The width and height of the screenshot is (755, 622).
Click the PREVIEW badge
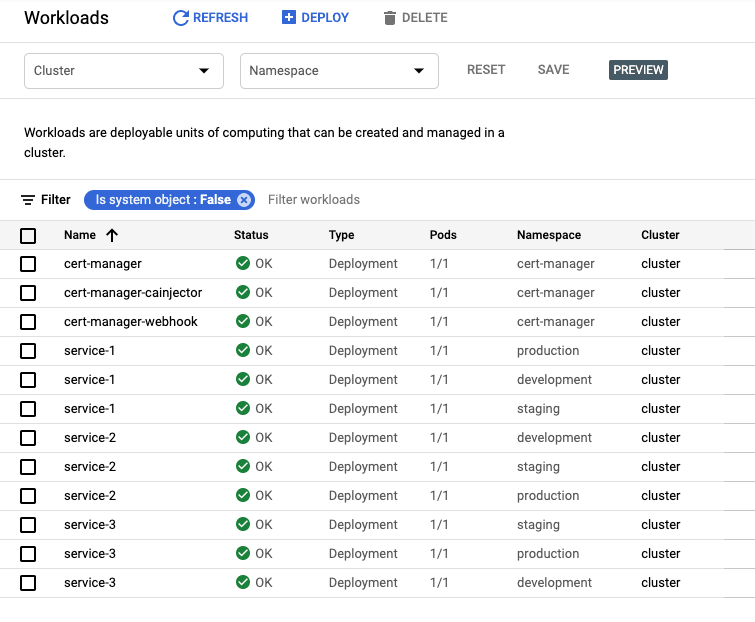pyautogui.click(x=638, y=70)
